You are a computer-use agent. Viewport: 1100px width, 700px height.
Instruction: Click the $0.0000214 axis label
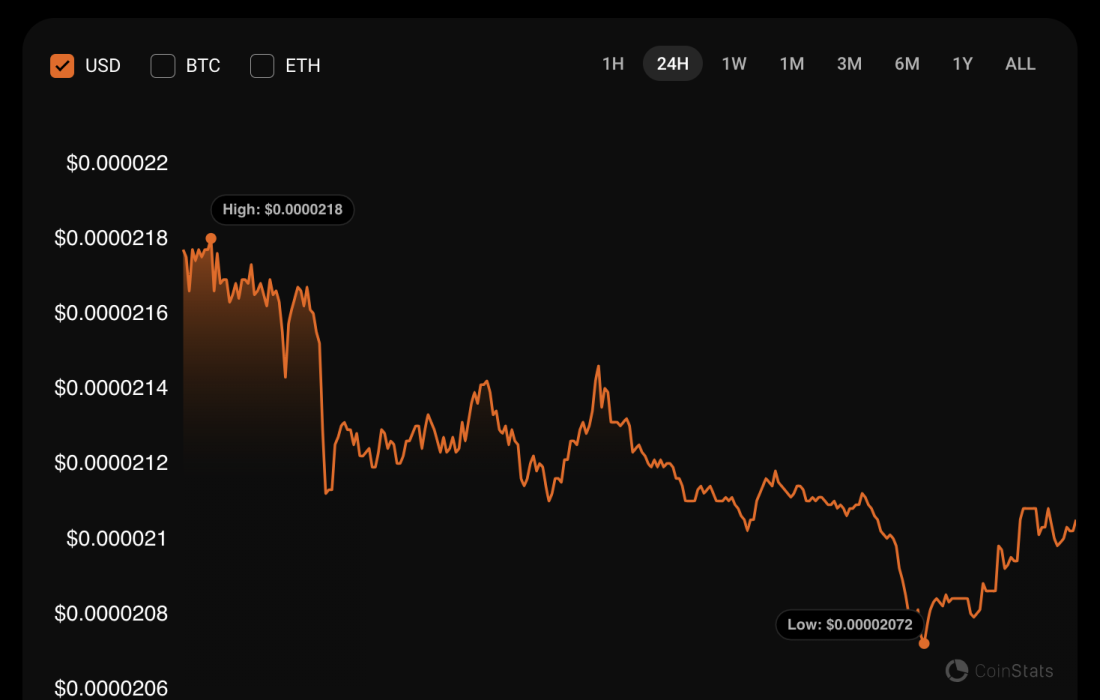[x=111, y=388]
